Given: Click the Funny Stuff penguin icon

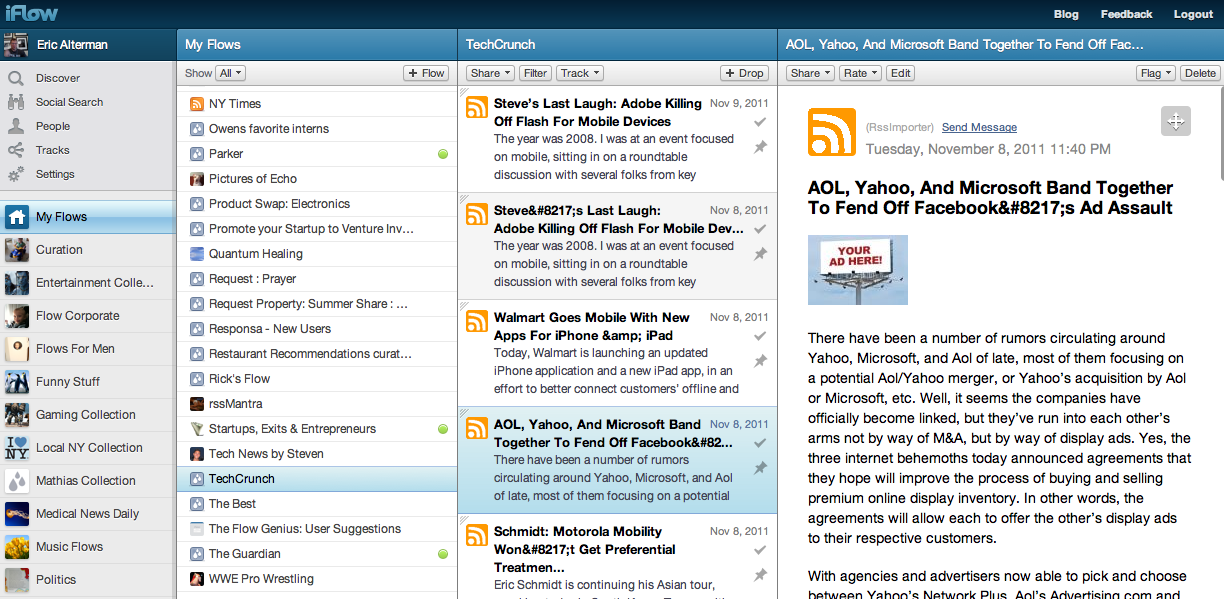Looking at the screenshot, I should [x=16, y=382].
